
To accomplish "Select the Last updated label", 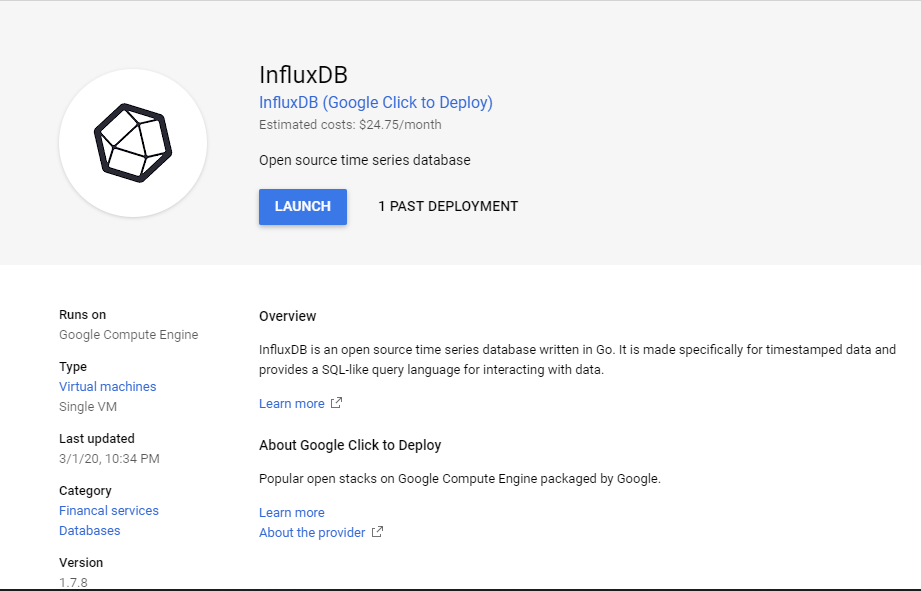I will 97,439.
